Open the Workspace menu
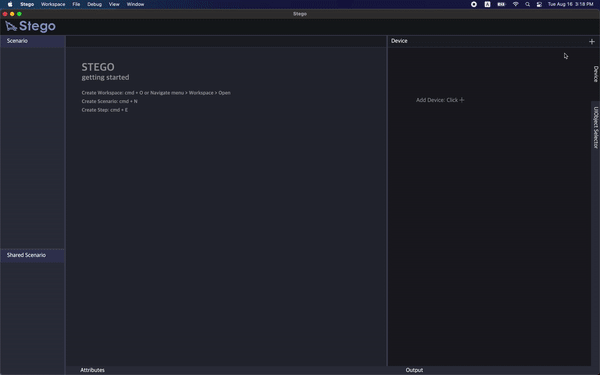600x375 pixels. click(53, 4)
